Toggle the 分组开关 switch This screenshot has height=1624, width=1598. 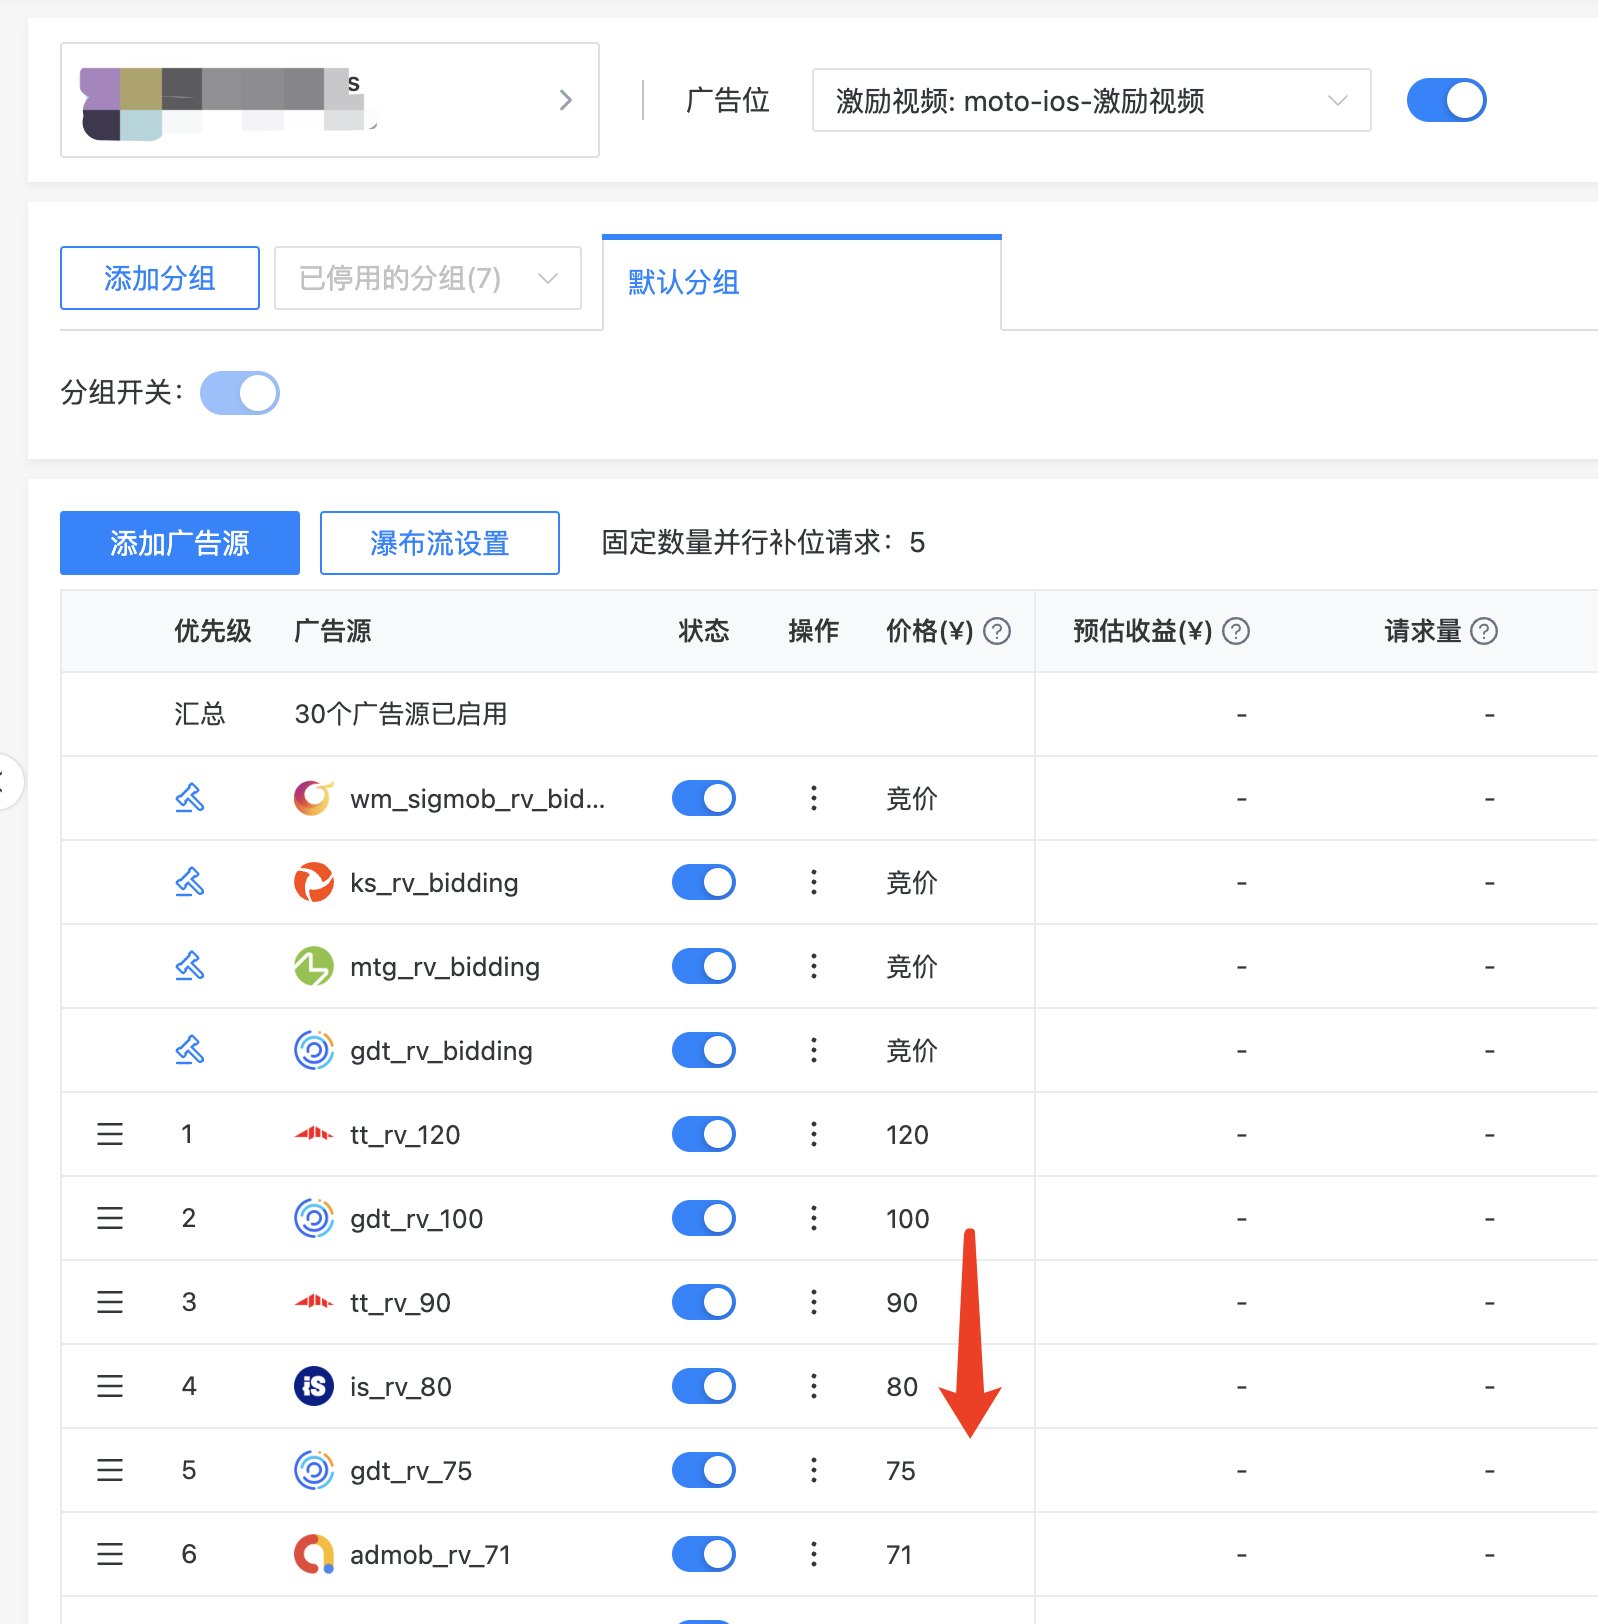coord(240,393)
